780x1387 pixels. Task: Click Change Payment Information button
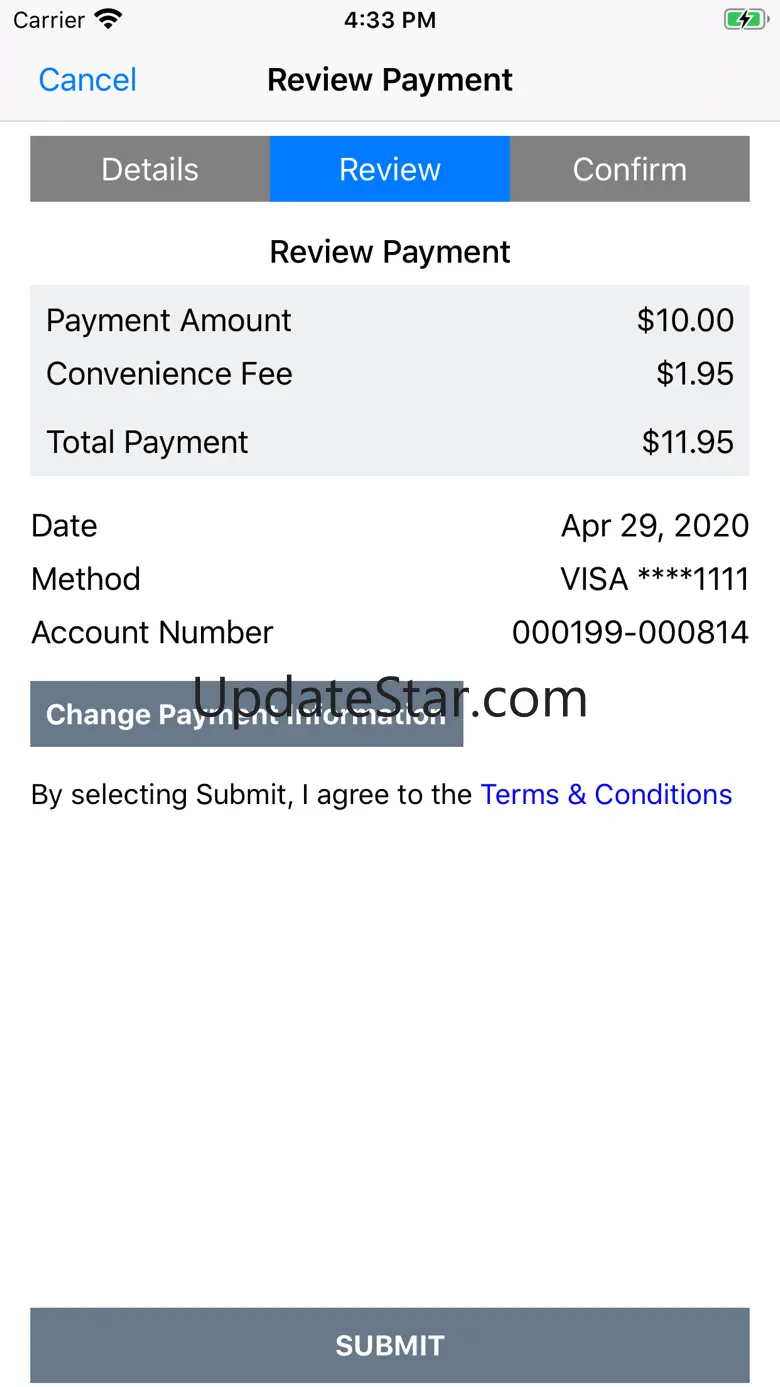[247, 714]
